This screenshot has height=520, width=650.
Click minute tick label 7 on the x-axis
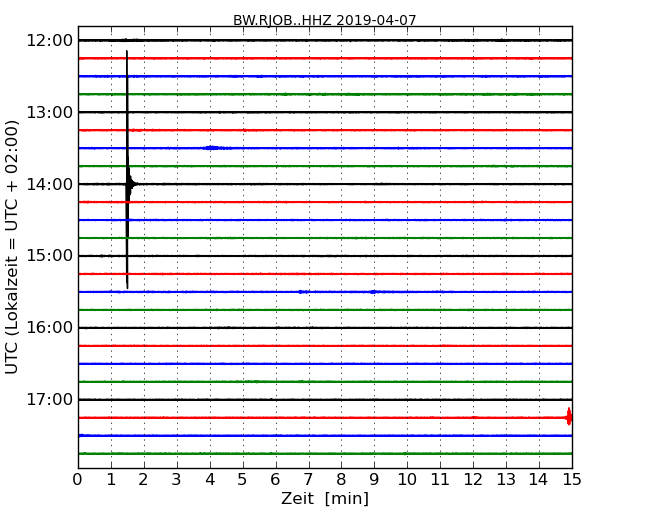coord(308,479)
